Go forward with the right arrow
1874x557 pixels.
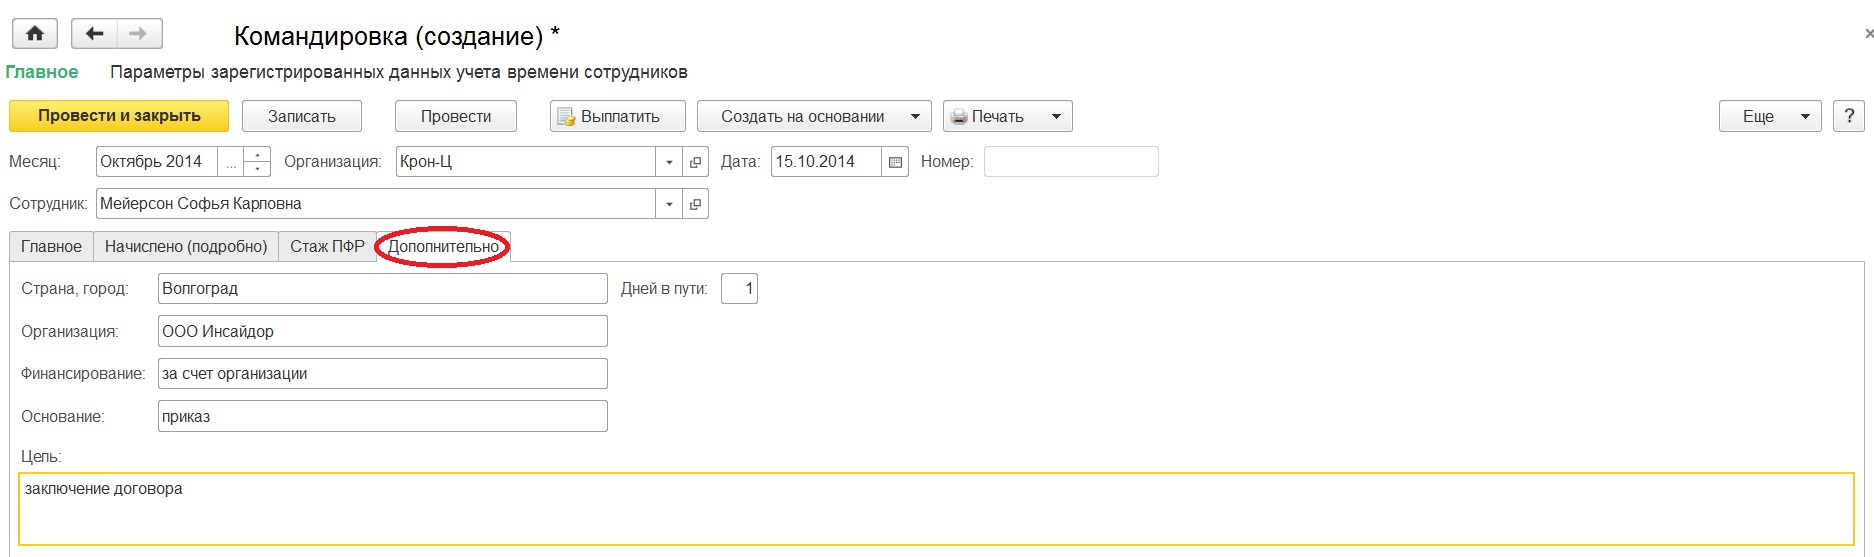click(139, 34)
